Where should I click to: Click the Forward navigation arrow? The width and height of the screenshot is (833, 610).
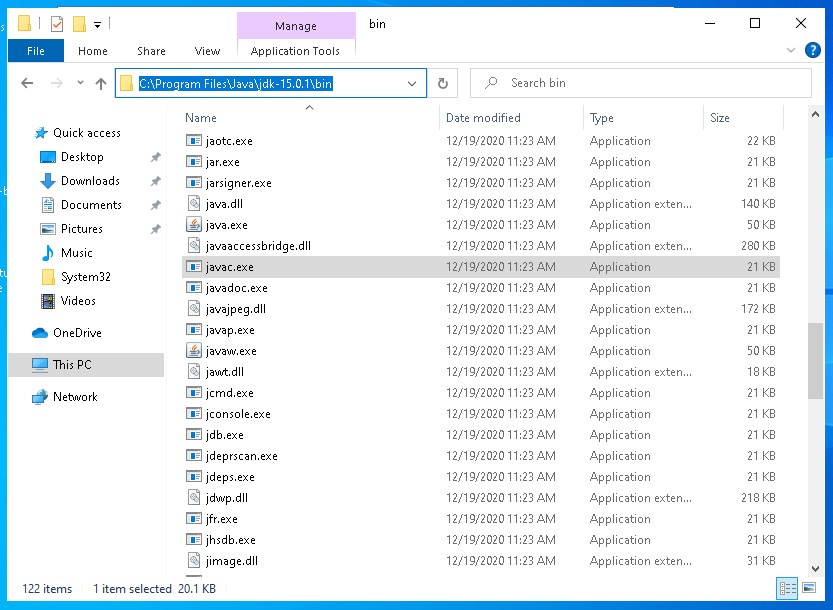tap(56, 83)
